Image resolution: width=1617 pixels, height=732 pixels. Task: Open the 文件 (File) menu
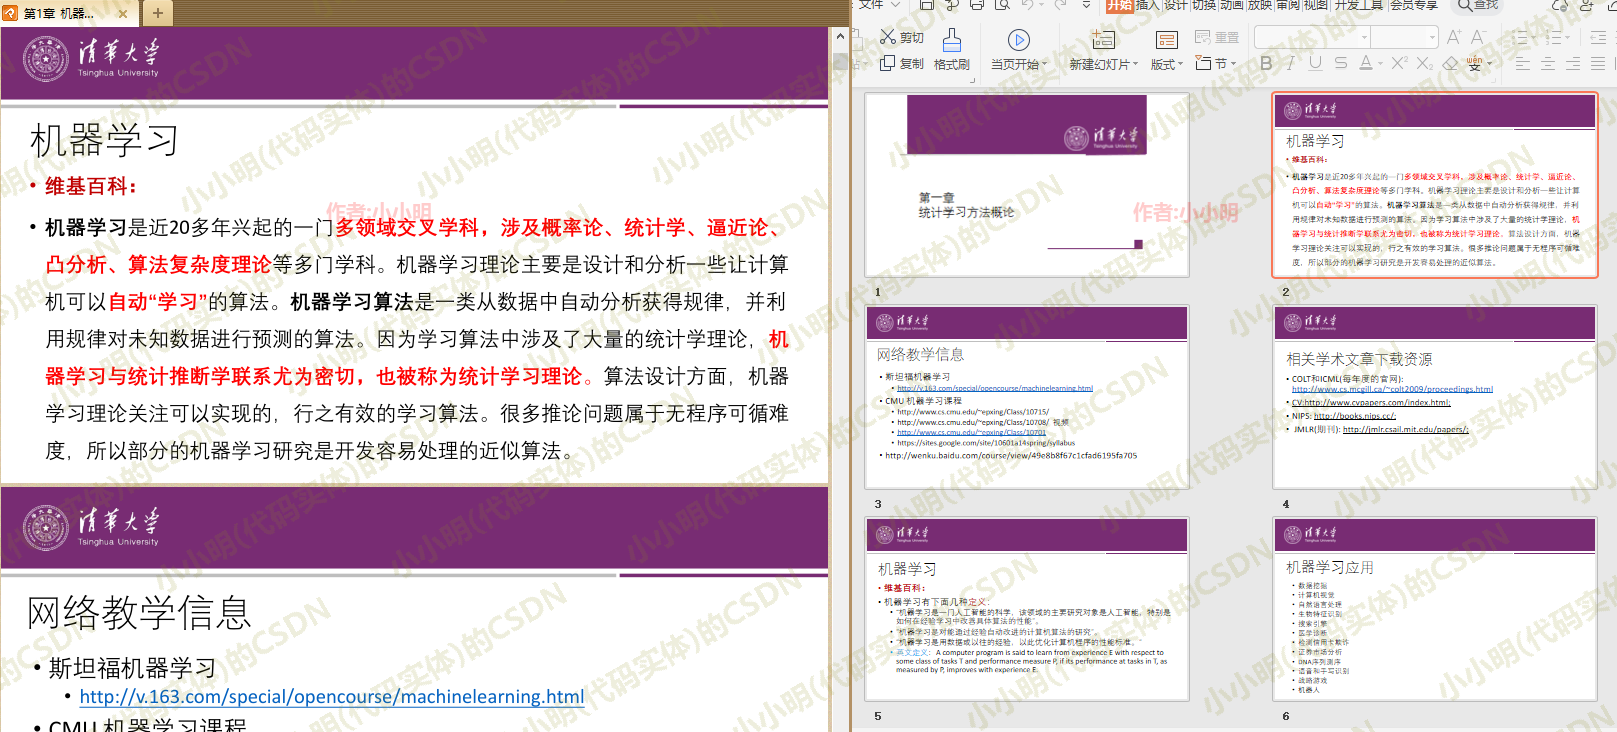coord(872,5)
